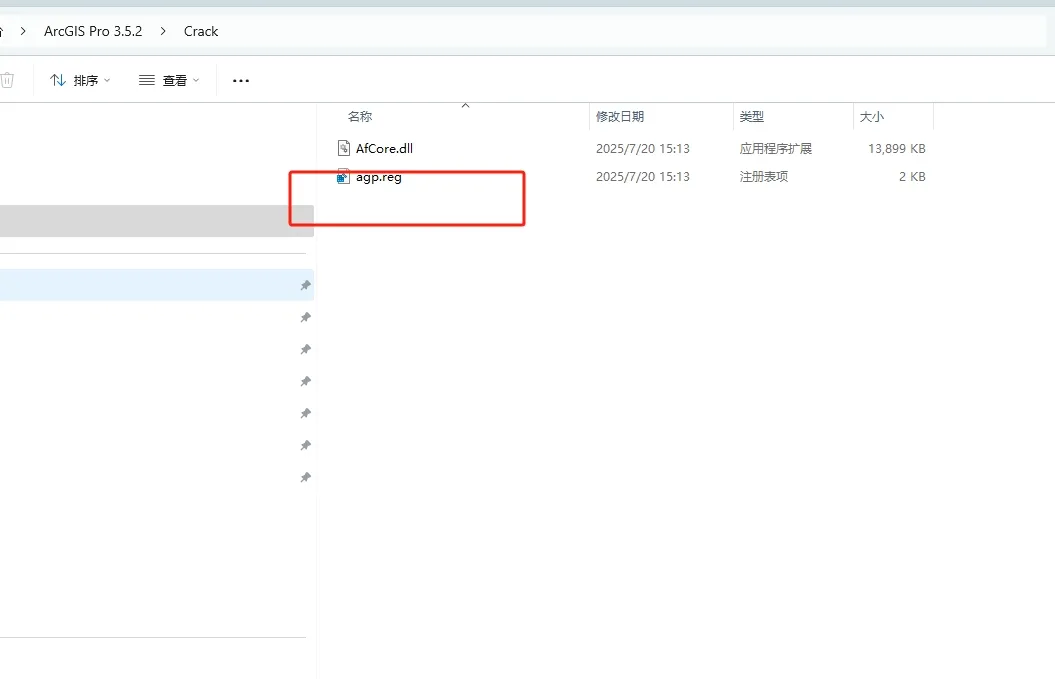Screen dimensions: 1055x679
Task: Click the agp.reg file icon
Action: point(343,176)
